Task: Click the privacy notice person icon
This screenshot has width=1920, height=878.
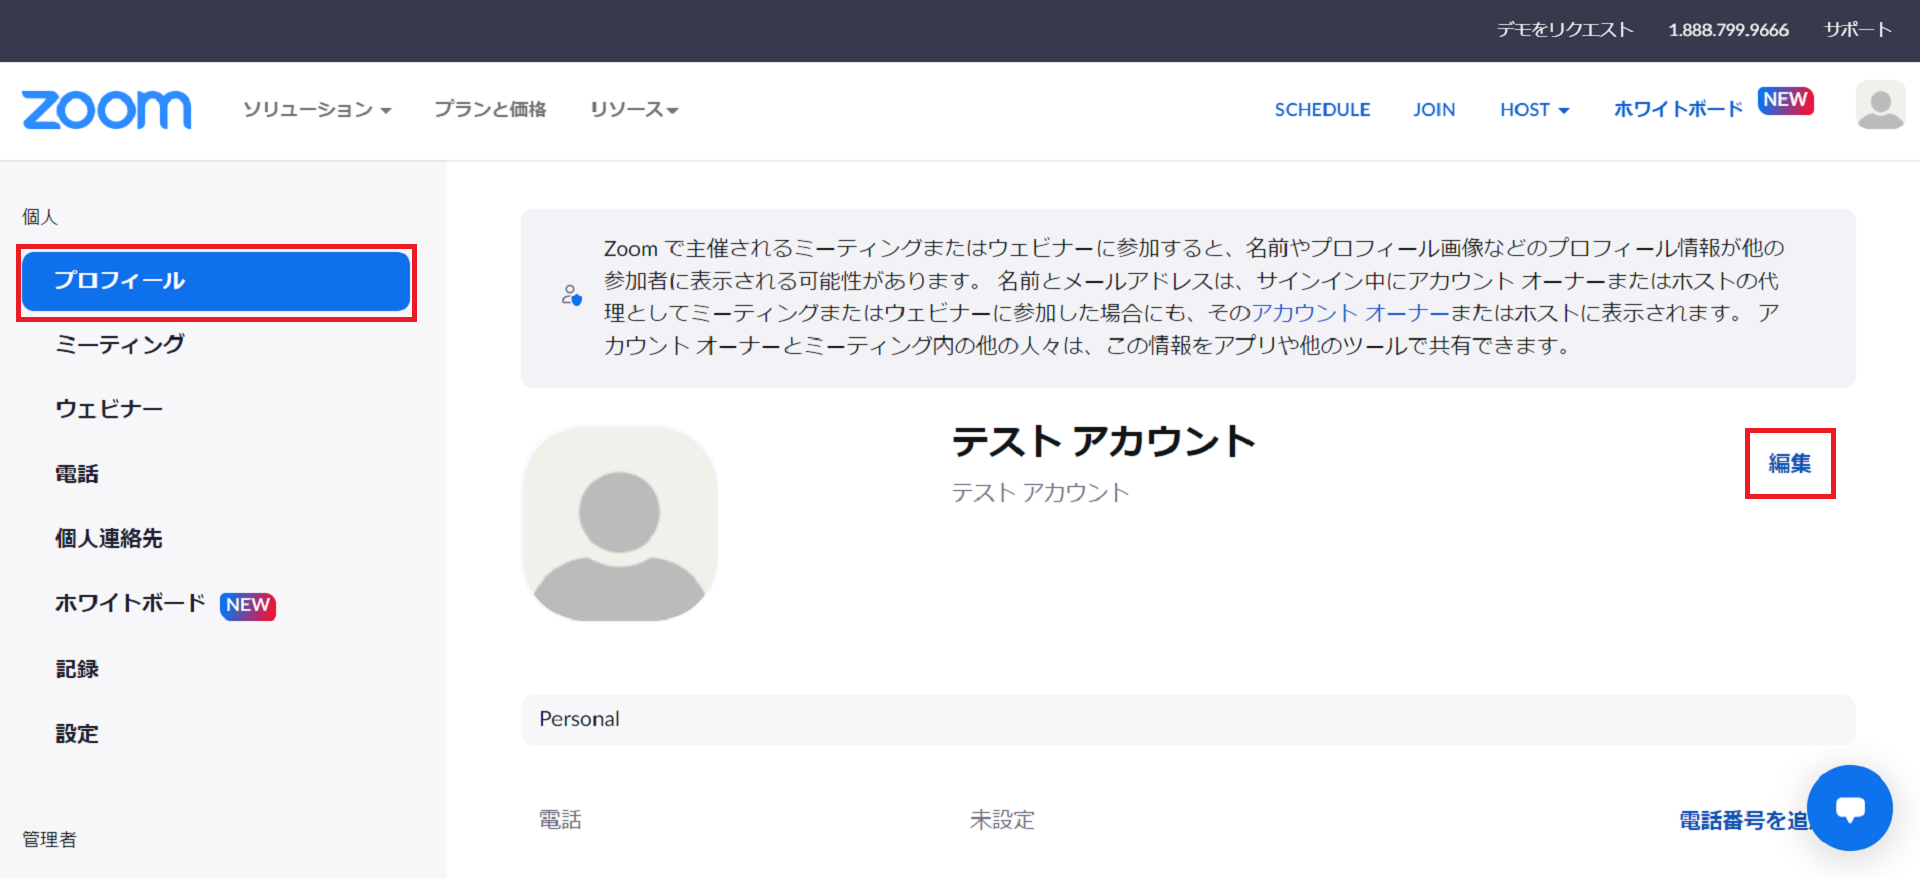Action: pos(571,296)
